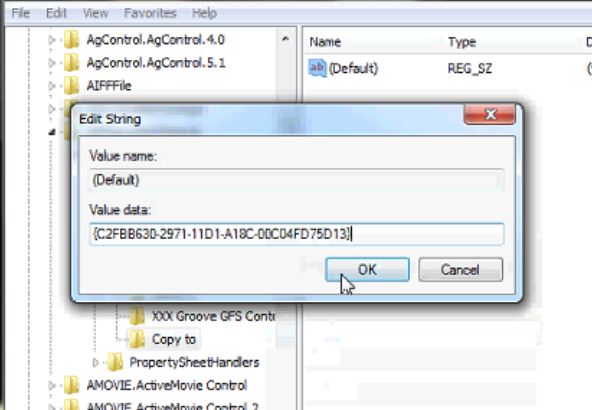
Task: Expand AMOVIE.ActiveMovie Control node
Action: 52,386
